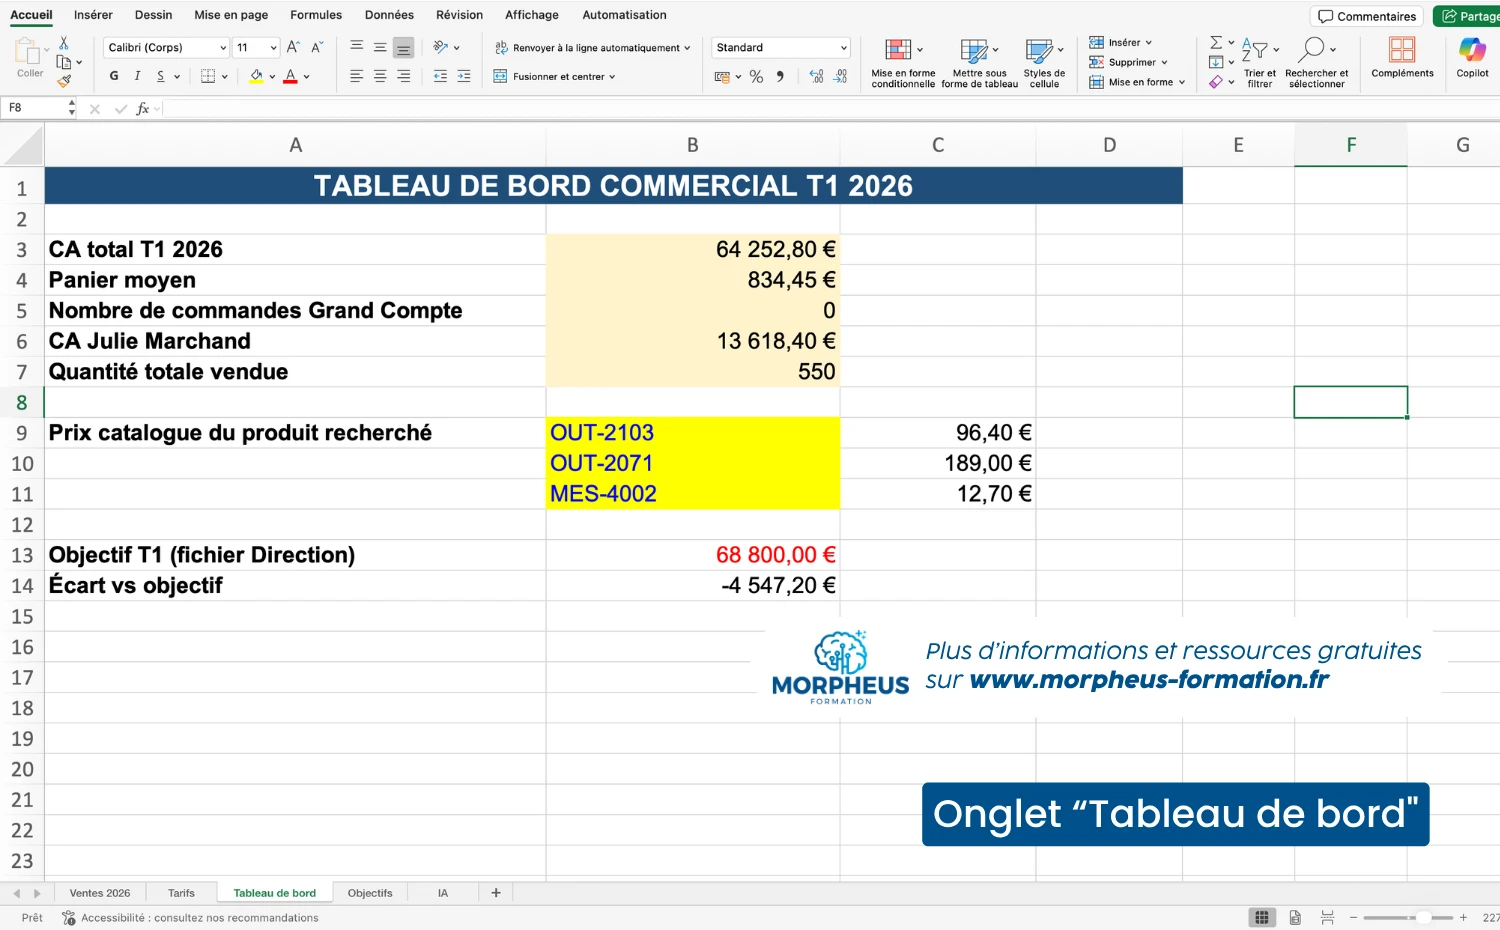This screenshot has width=1500, height=930.
Task: Switch to Page Layout view in status bar
Action: point(1295,917)
